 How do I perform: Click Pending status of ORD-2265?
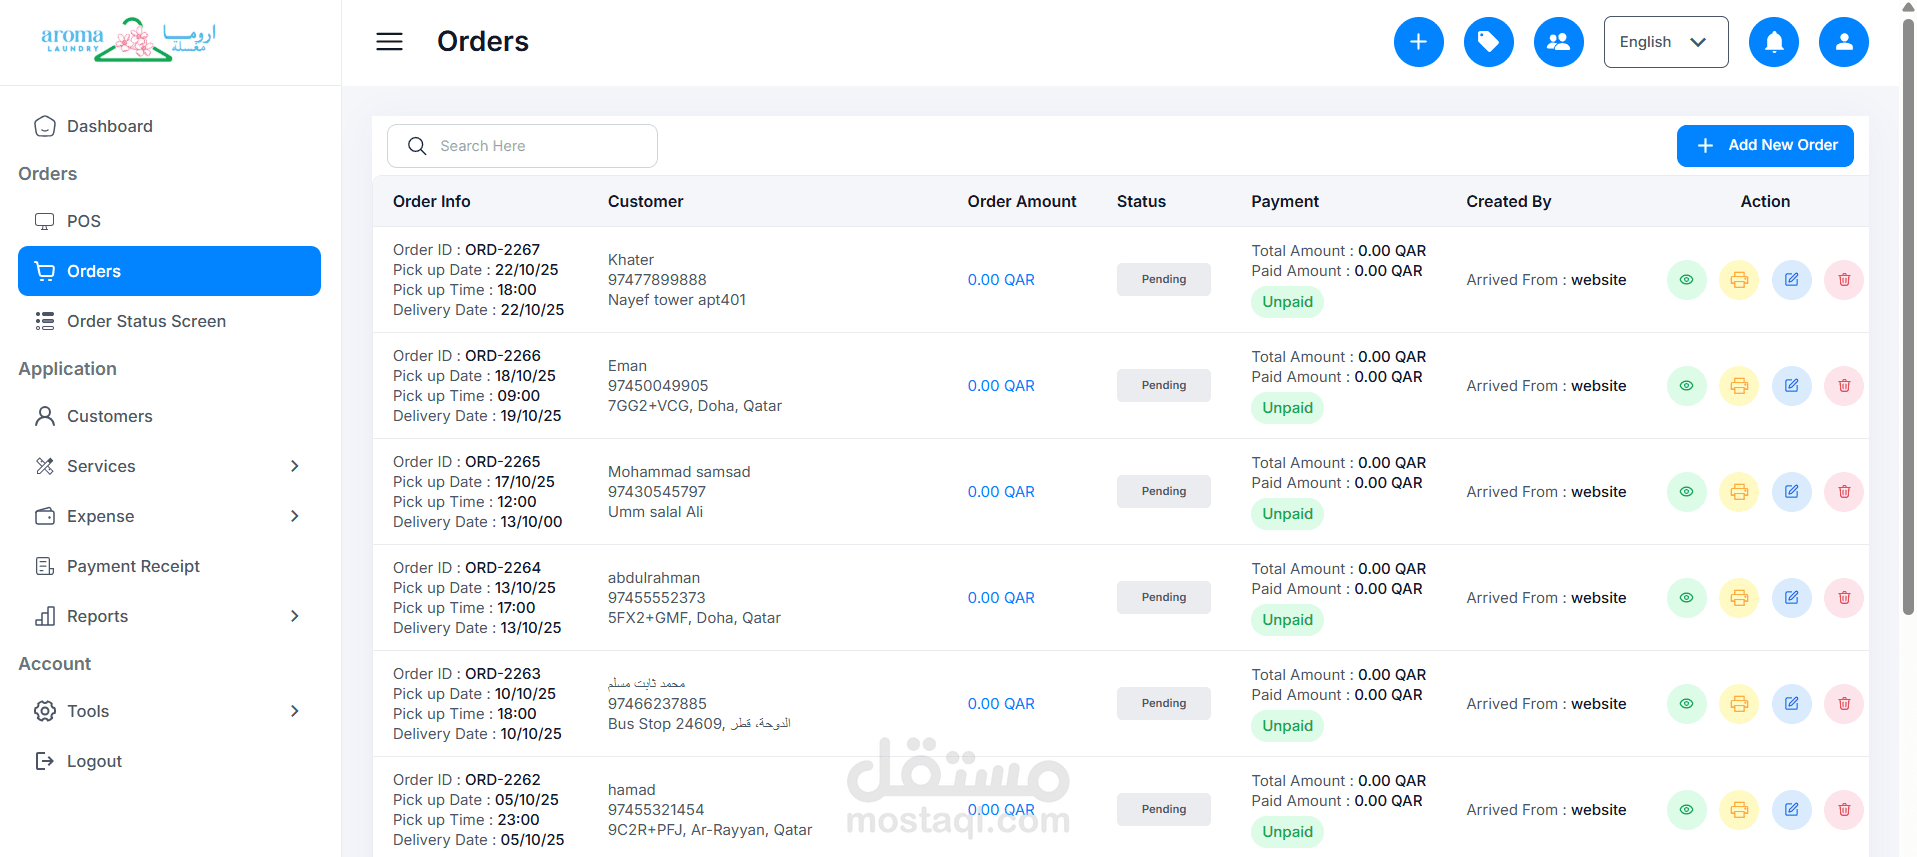click(x=1163, y=492)
